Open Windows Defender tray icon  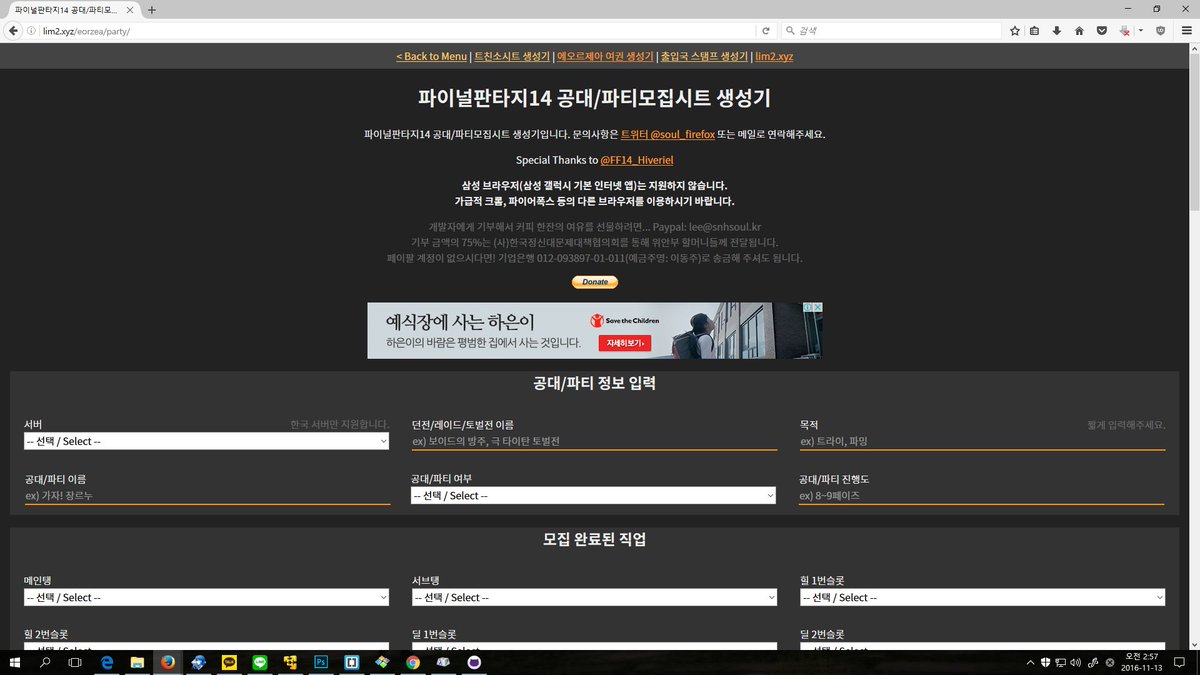coord(1045,662)
